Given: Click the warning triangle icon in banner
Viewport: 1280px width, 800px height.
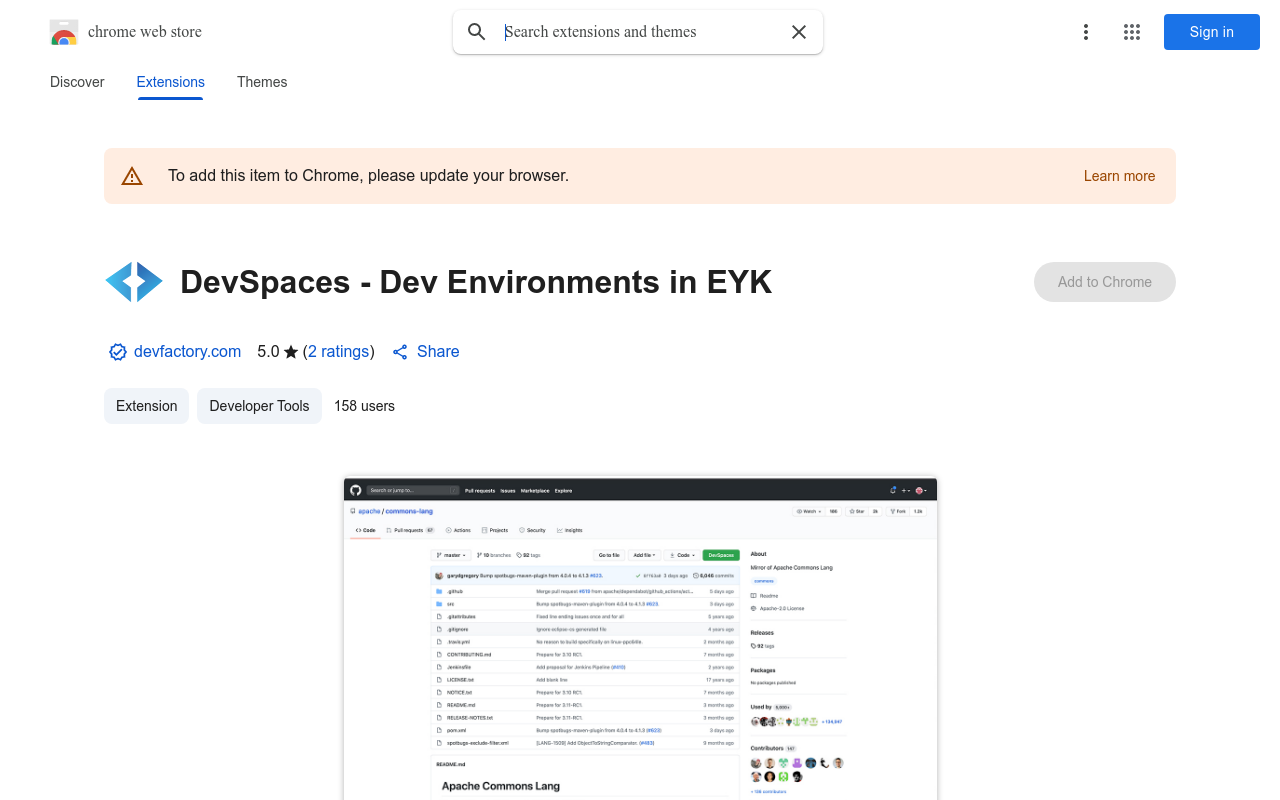Looking at the screenshot, I should (132, 176).
